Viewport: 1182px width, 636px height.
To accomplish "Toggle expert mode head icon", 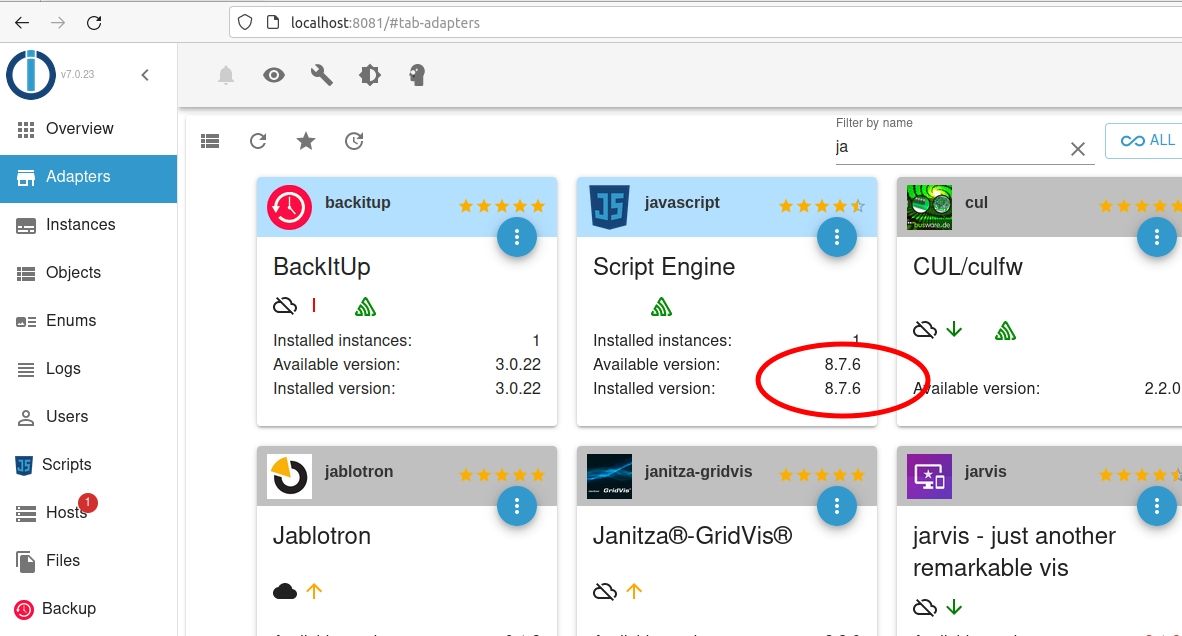I will (417, 75).
